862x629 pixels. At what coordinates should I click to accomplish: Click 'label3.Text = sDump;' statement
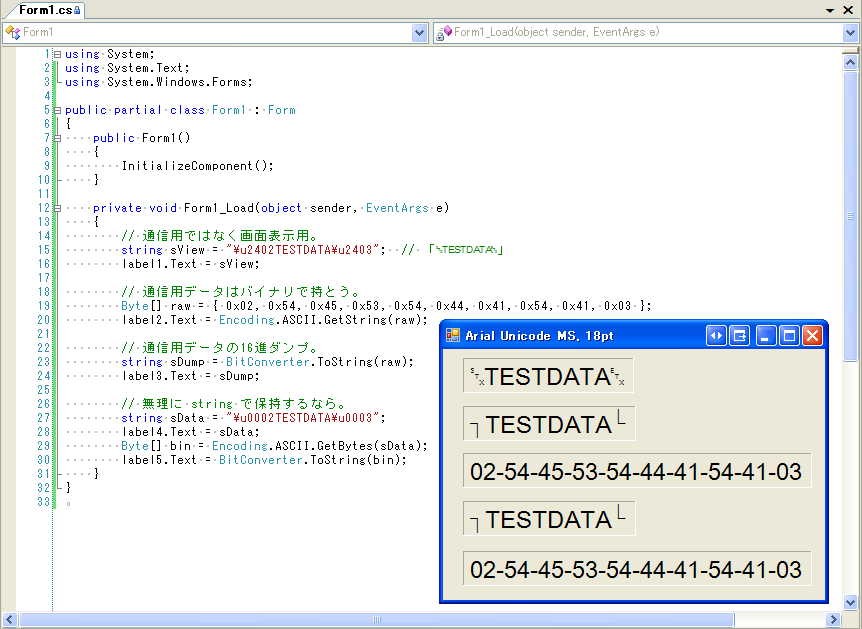(190, 377)
